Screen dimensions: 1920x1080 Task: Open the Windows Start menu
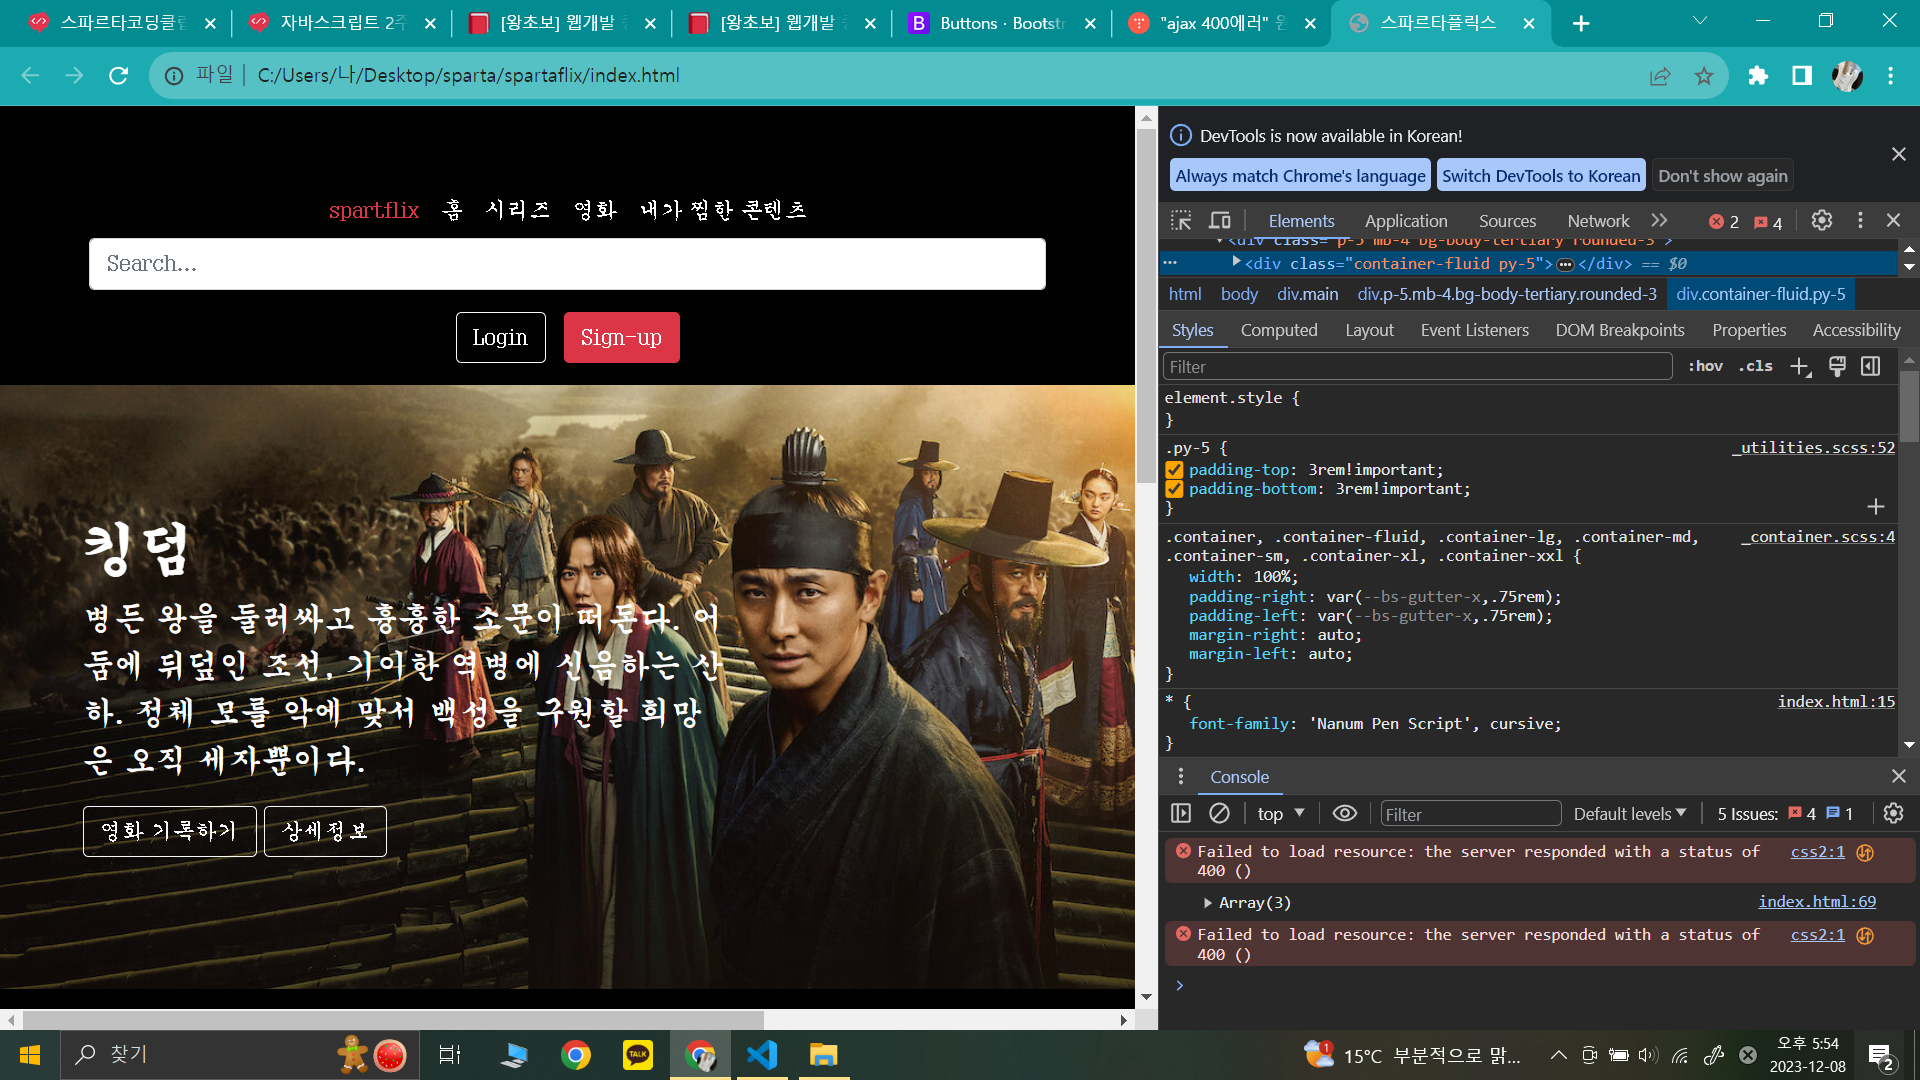click(30, 1055)
